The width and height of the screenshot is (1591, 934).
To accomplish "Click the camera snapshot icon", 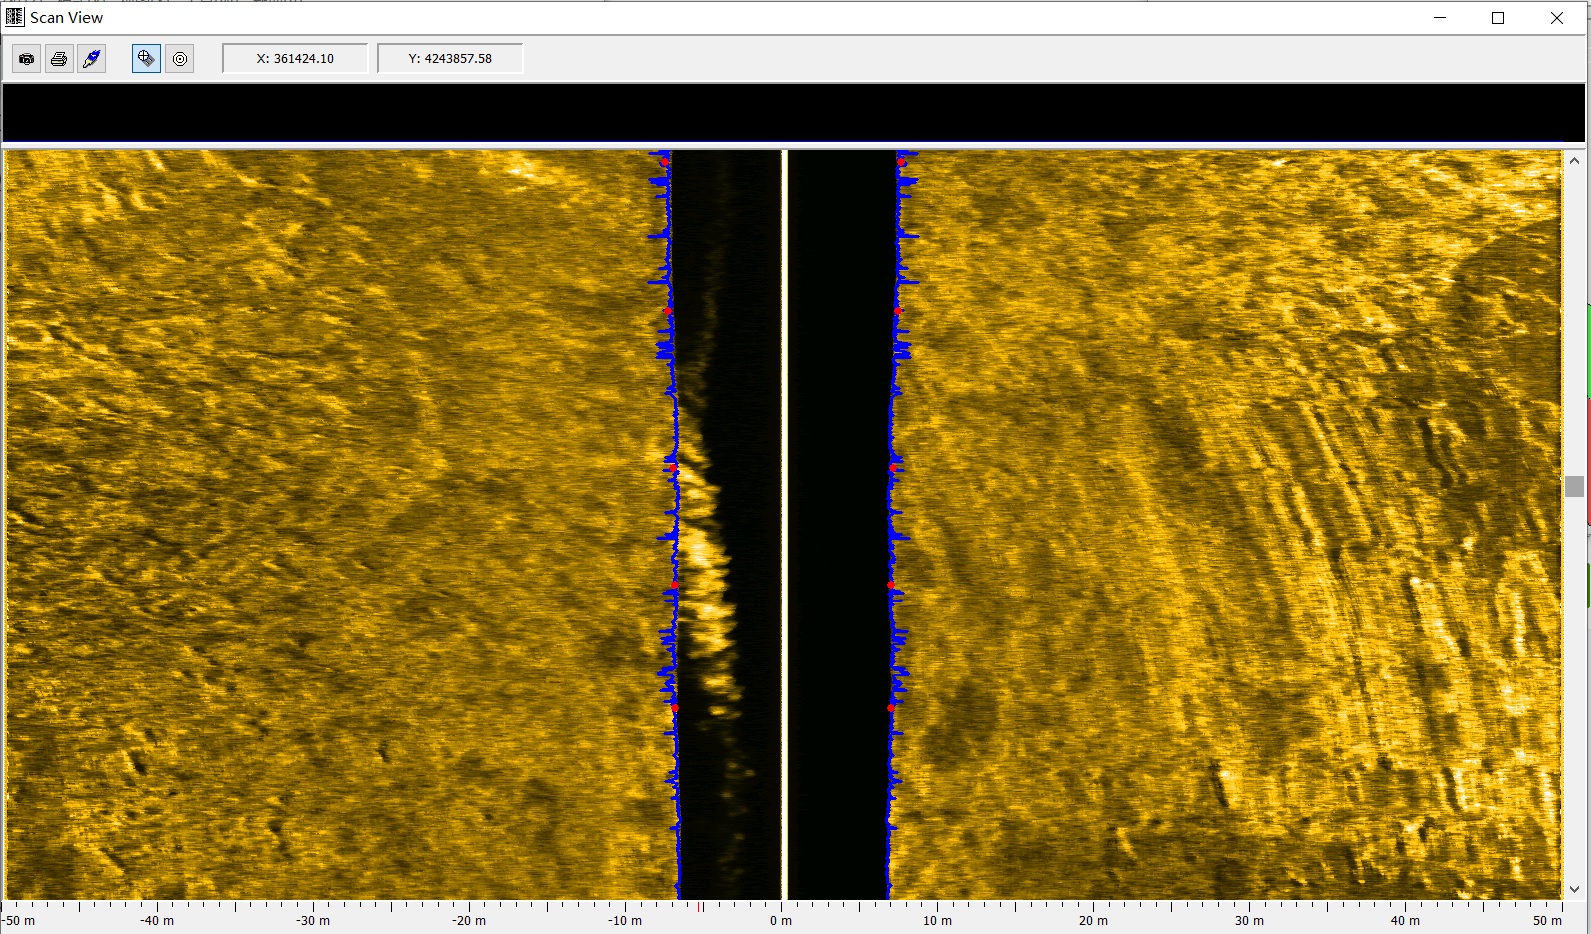I will 27,59.
